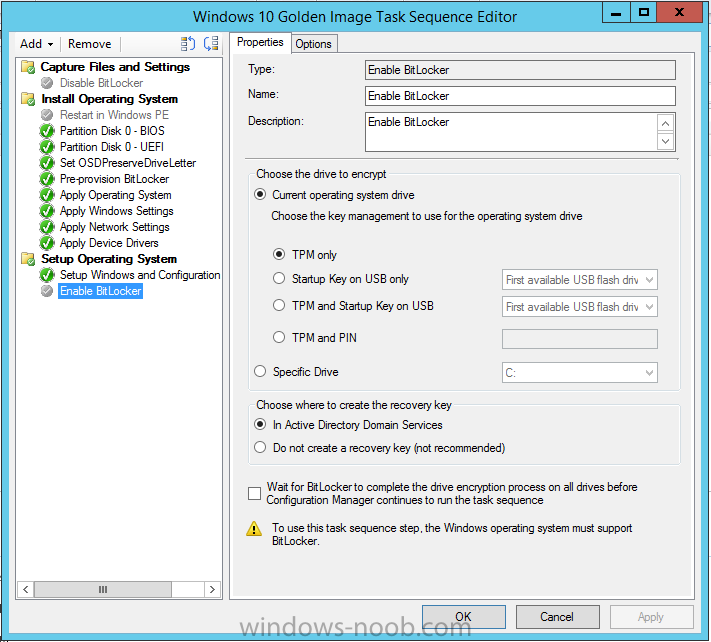Switch to the Options tab
Screen dimensions: 711x642
(x=313, y=43)
